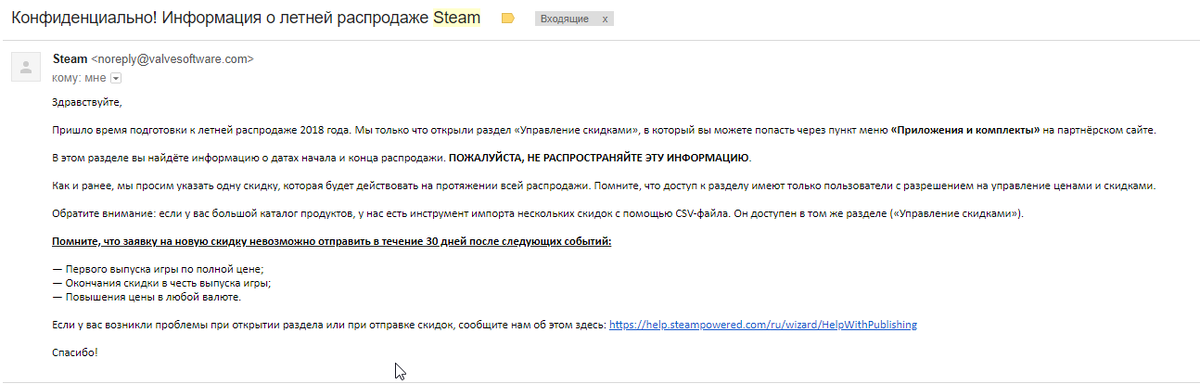Click the yellow importance marker beside subject
The height and width of the screenshot is (384, 1200).
click(x=507, y=18)
